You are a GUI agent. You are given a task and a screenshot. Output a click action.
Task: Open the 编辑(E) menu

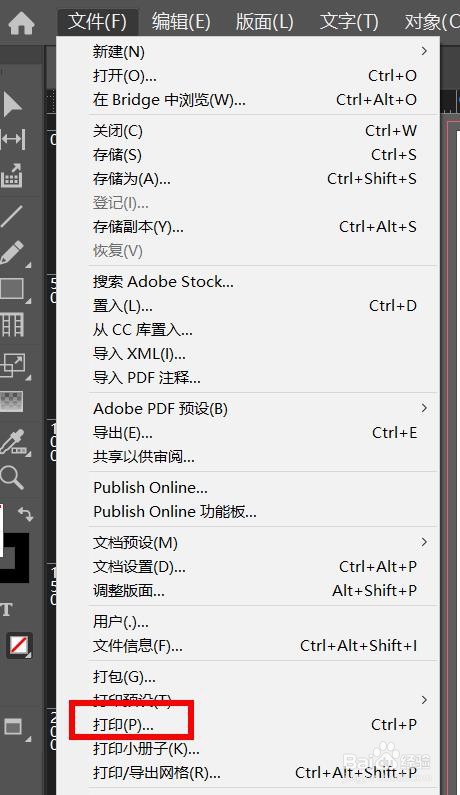pos(181,22)
